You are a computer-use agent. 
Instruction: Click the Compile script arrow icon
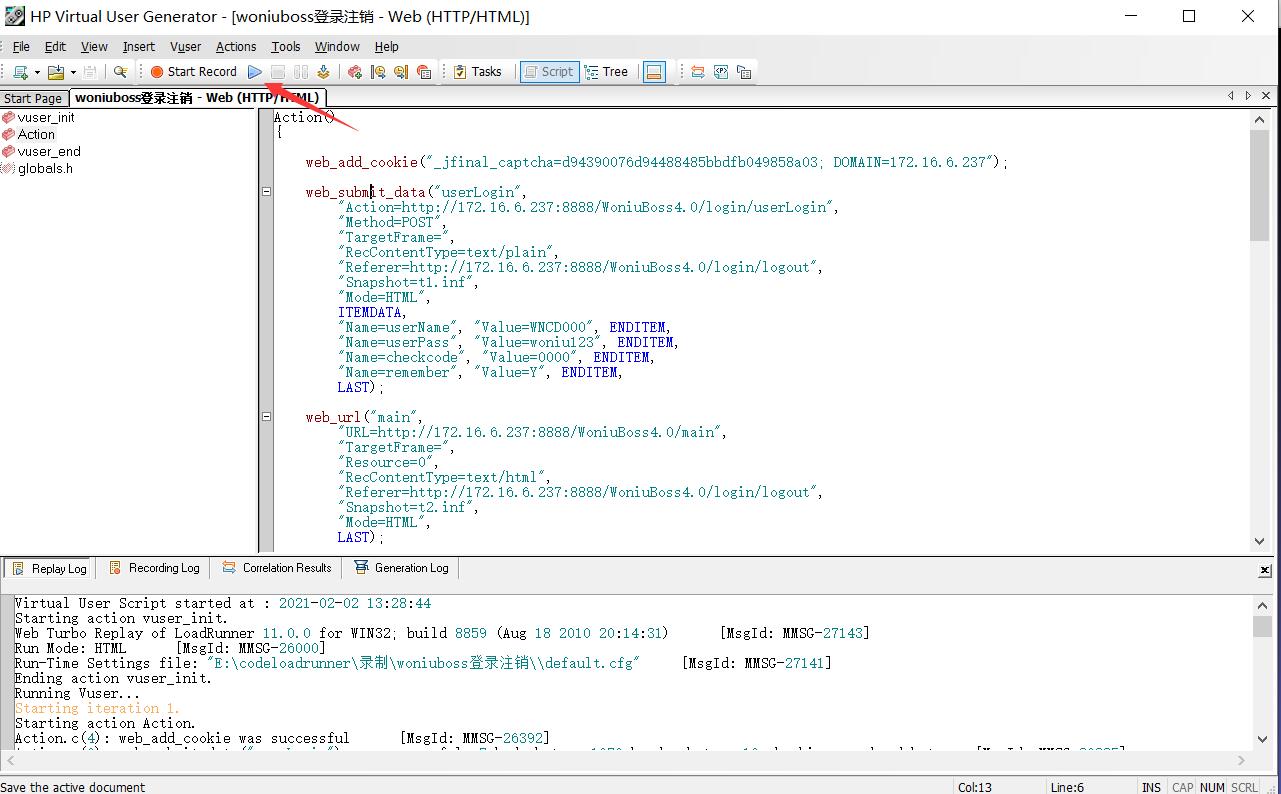(323, 72)
